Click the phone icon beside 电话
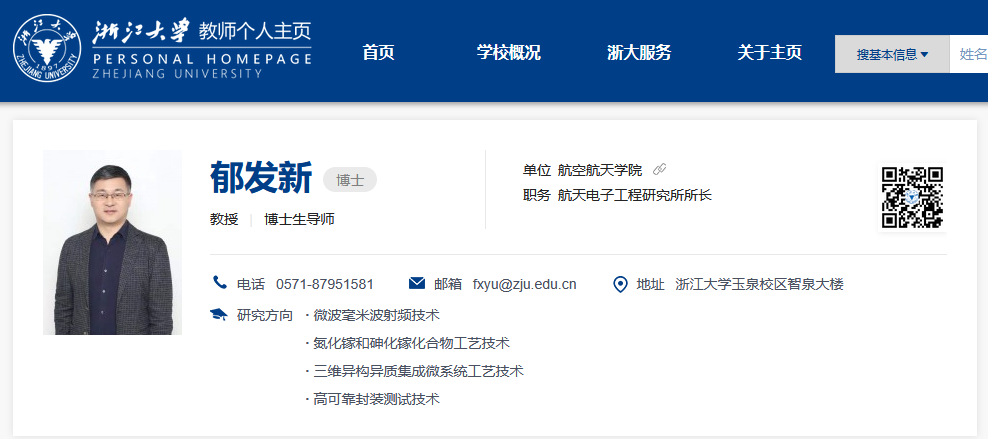Viewport: 988px width, 439px height. [x=219, y=283]
